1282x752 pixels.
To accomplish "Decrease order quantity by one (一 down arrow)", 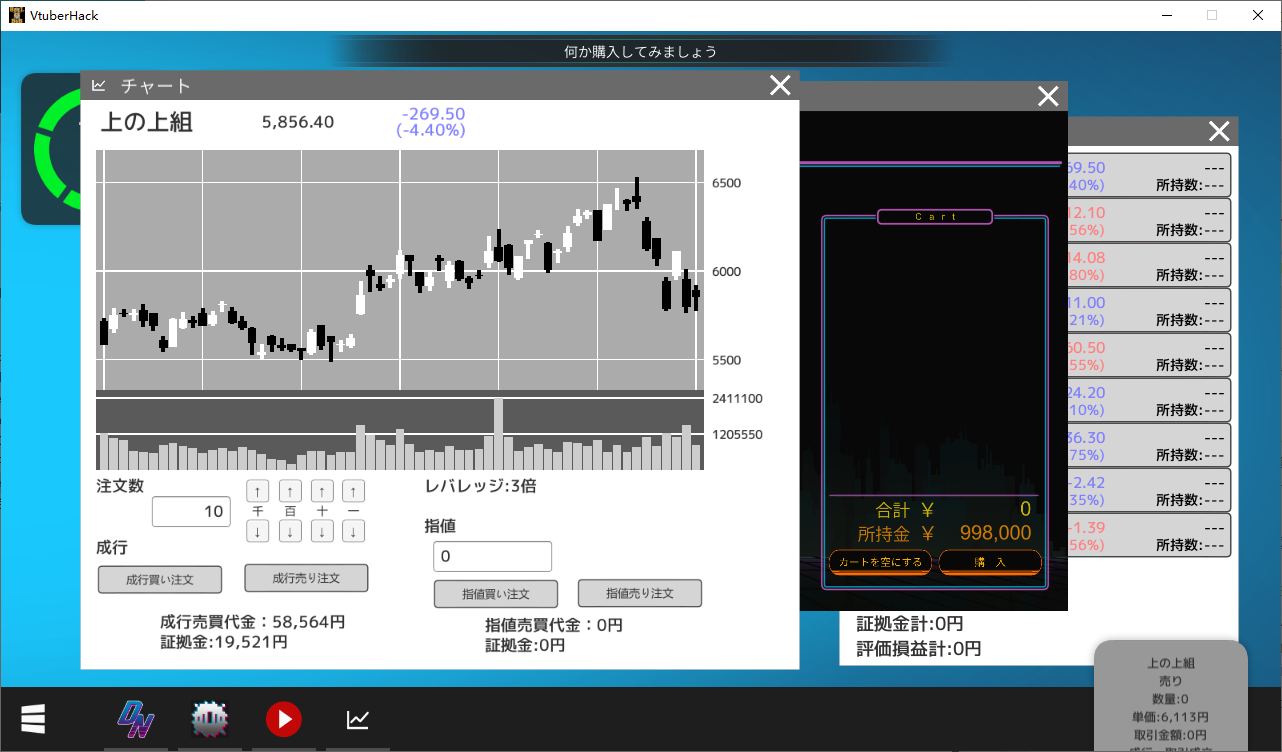I will click(x=353, y=532).
